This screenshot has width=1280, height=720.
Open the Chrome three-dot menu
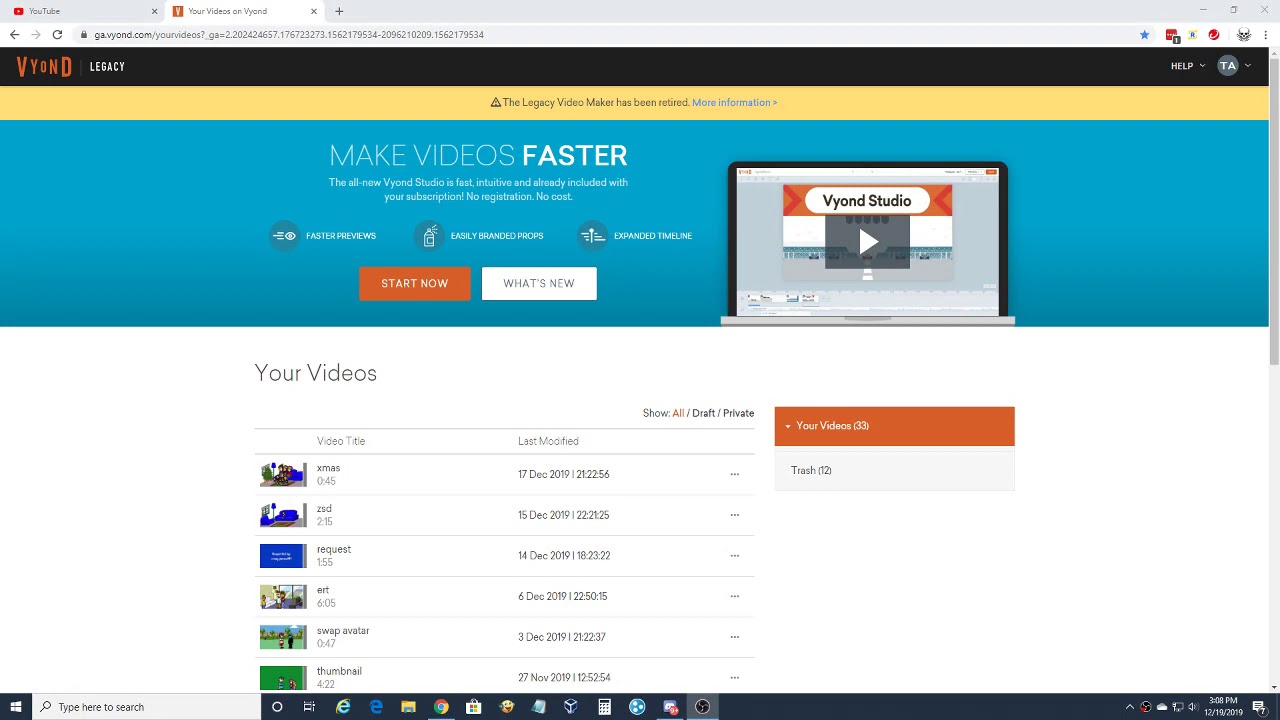(x=1265, y=35)
